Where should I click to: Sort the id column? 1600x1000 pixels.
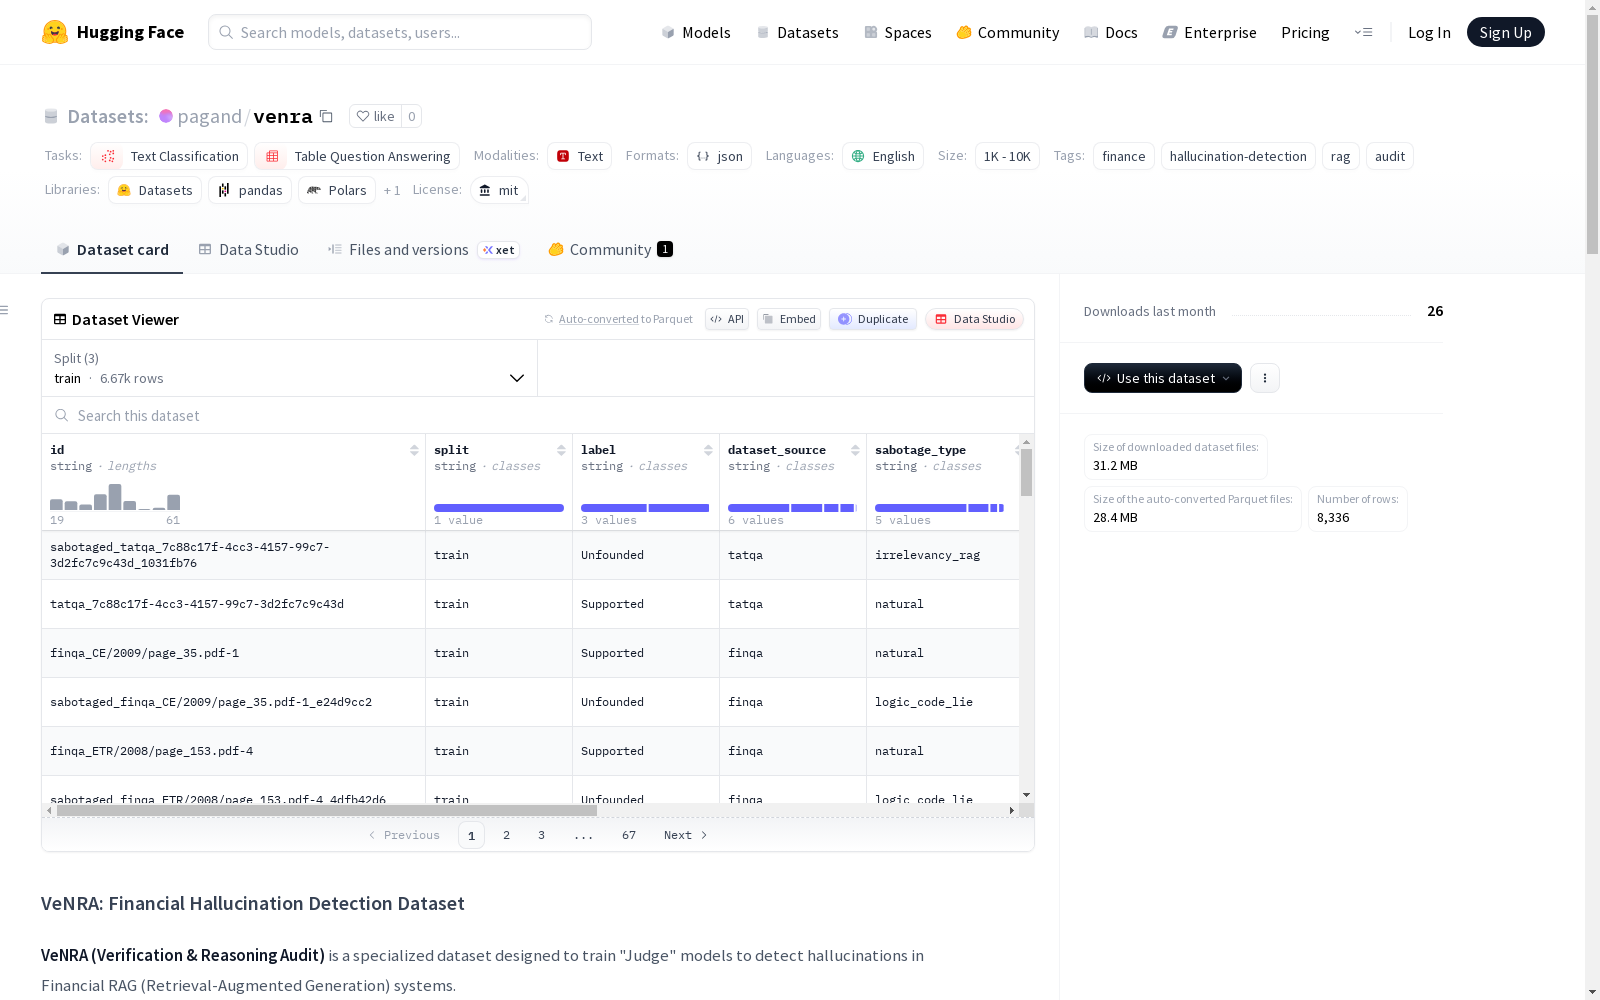[x=414, y=450]
